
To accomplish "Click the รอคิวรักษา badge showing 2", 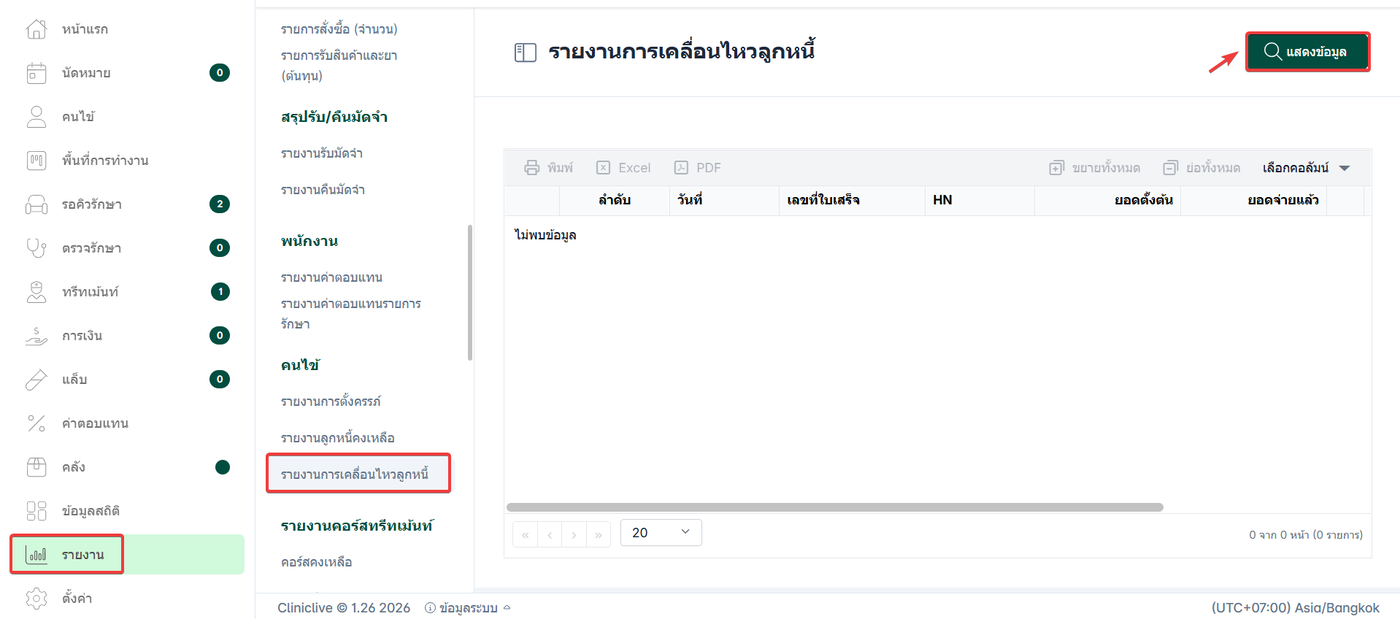I will [220, 204].
